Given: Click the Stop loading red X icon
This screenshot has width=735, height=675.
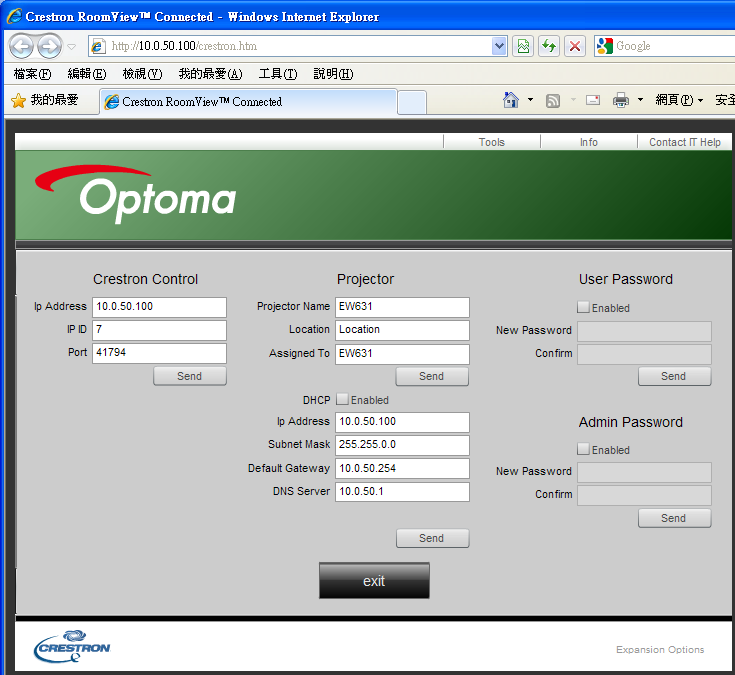Looking at the screenshot, I should 575,46.
